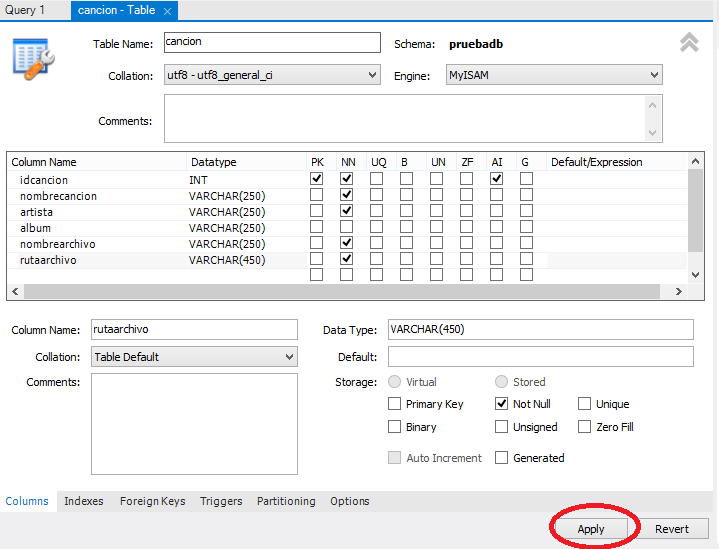719x549 pixels.
Task: Enable PK checkbox for artista
Action: click(x=316, y=211)
